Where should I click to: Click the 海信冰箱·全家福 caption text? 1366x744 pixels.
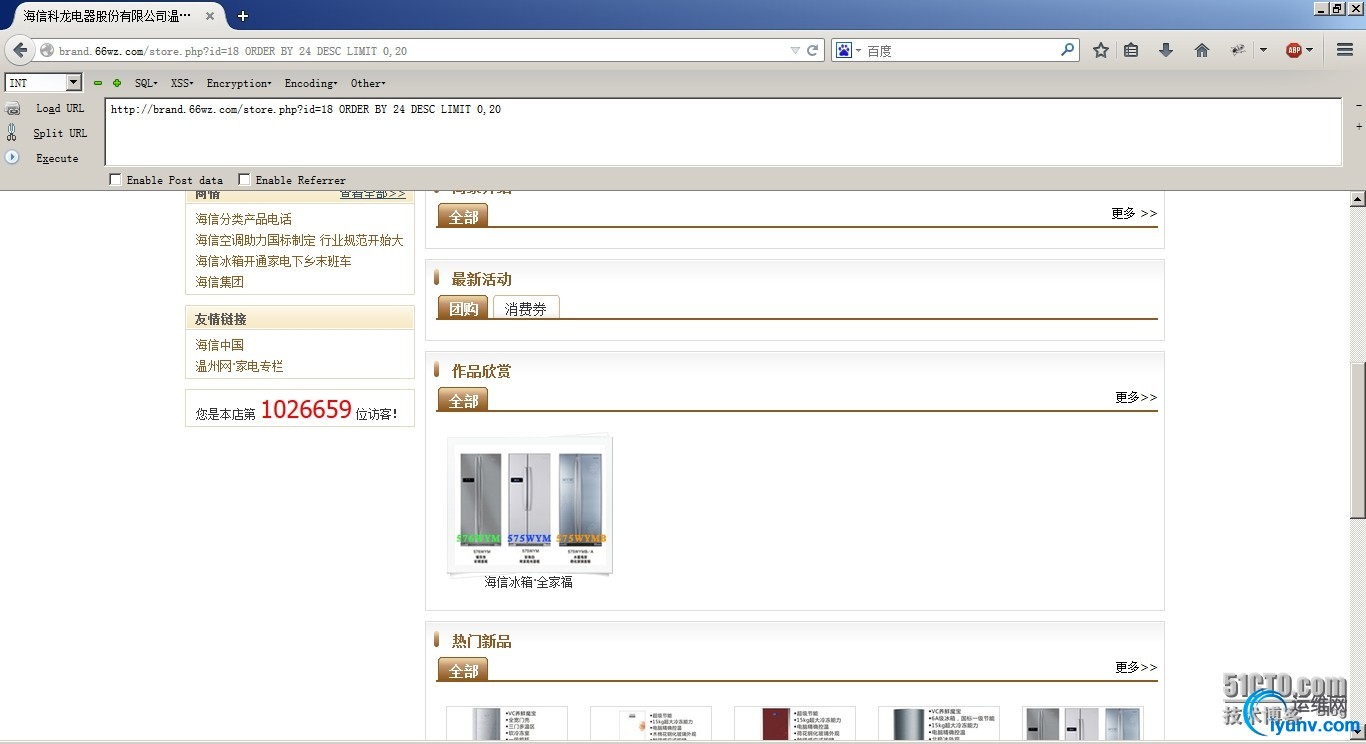529,582
